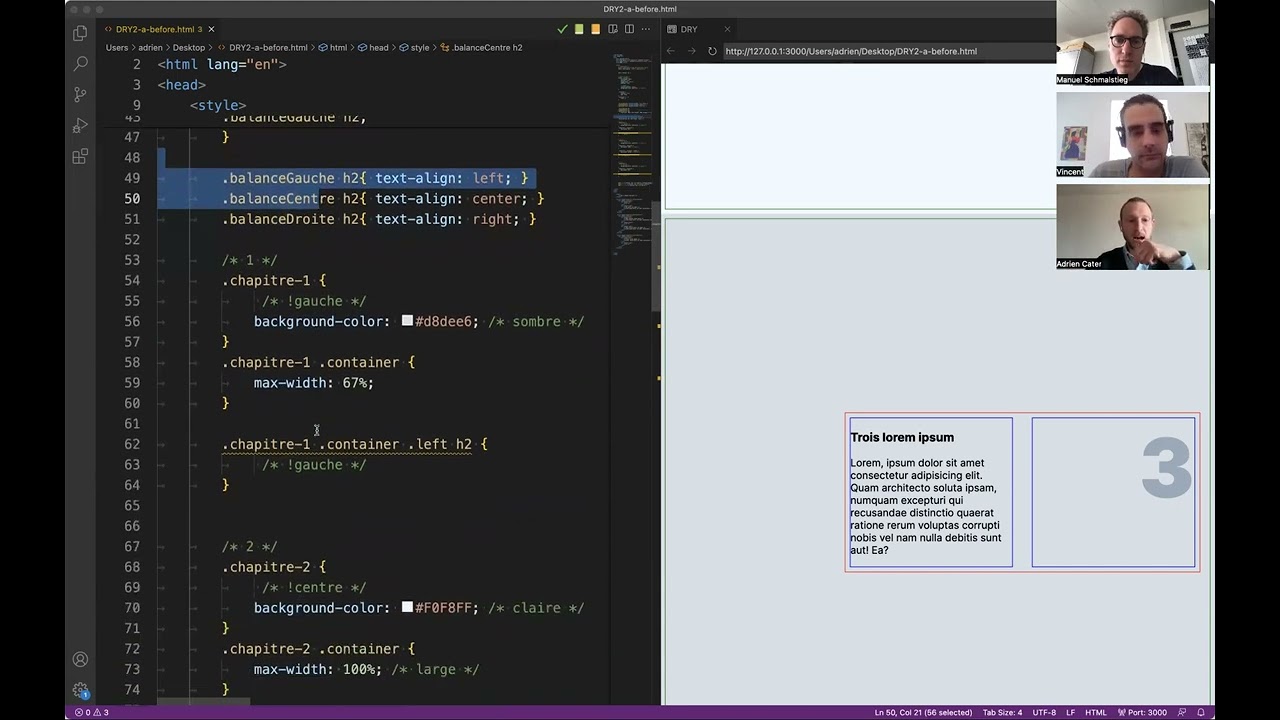Click 'max-width: 100%;' on line 73
This screenshot has width=1280, height=720.
(318, 669)
